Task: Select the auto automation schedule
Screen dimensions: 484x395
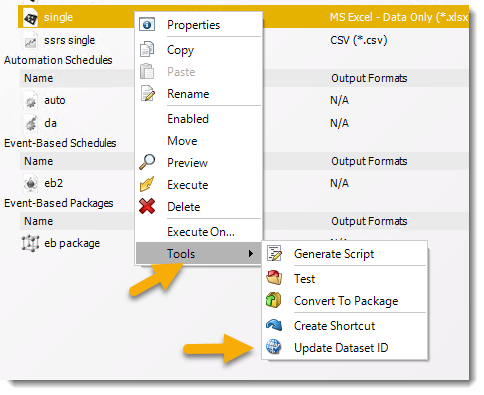Action: tap(55, 100)
